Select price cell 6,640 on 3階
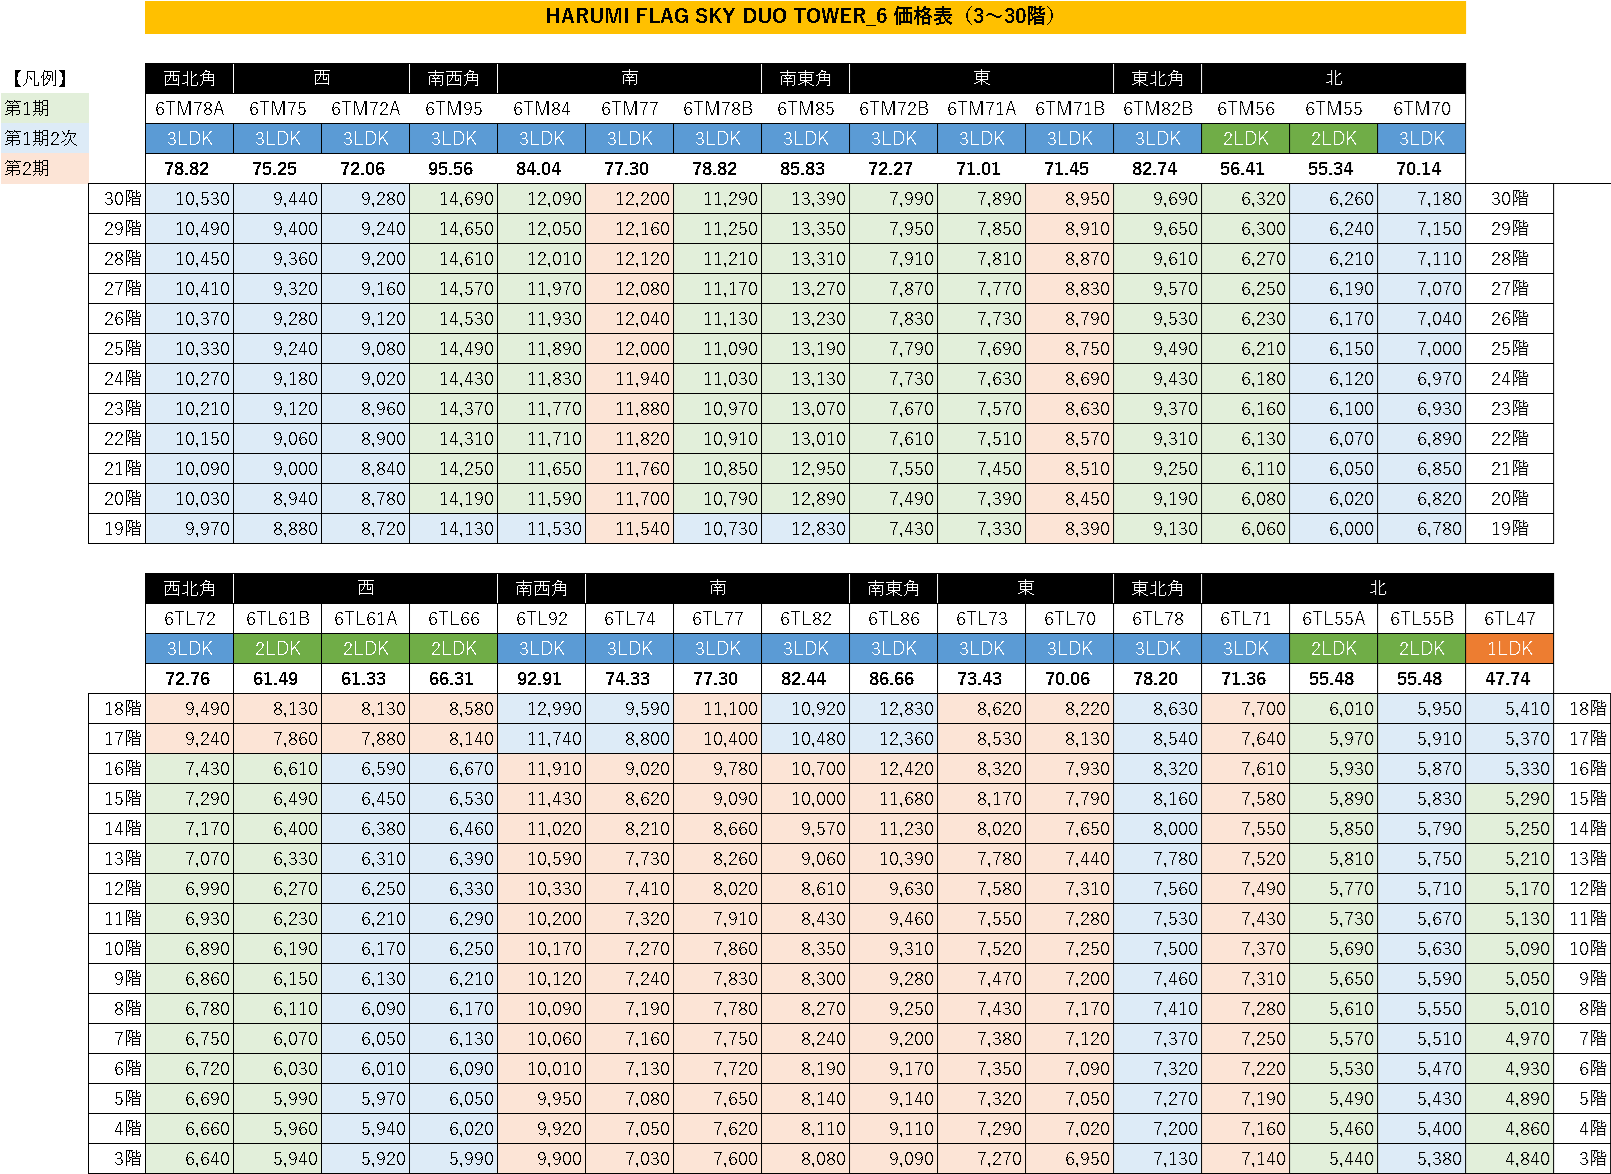This screenshot has width=1611, height=1174. (189, 1158)
